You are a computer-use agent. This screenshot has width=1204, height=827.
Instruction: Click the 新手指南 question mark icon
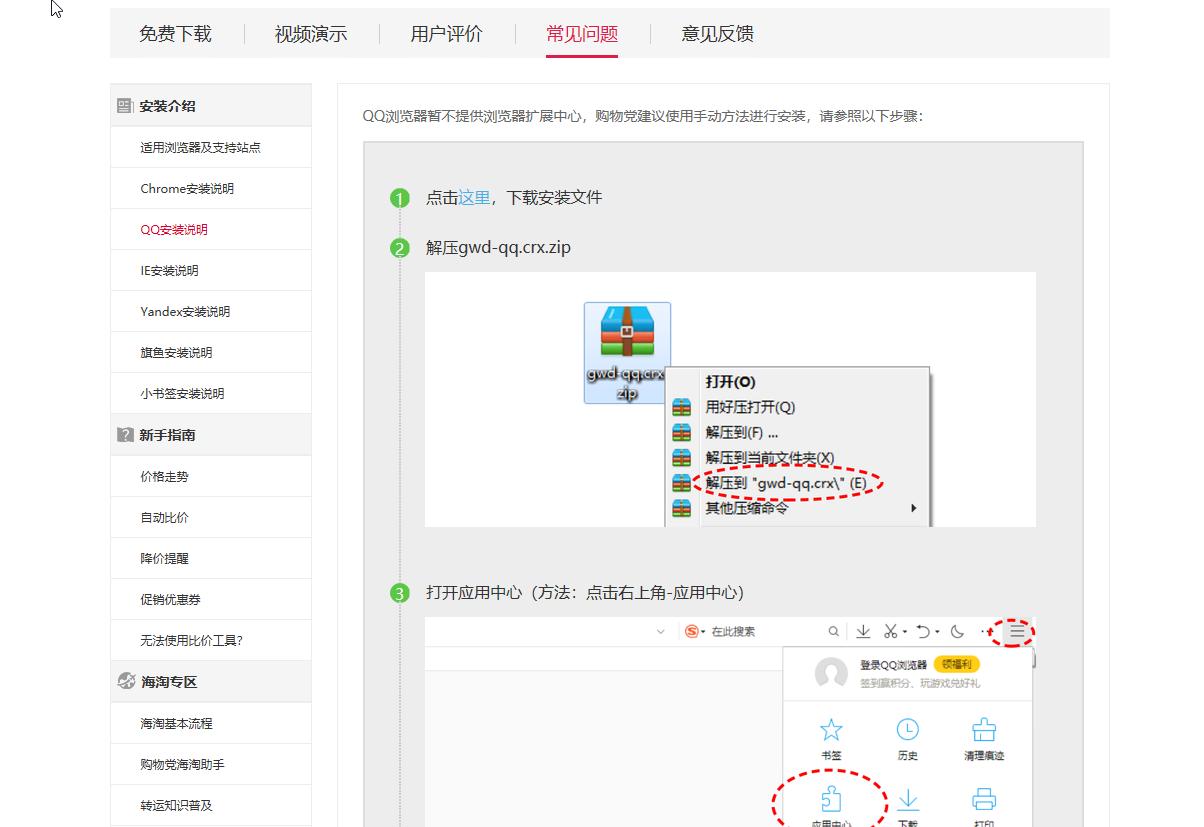[125, 435]
